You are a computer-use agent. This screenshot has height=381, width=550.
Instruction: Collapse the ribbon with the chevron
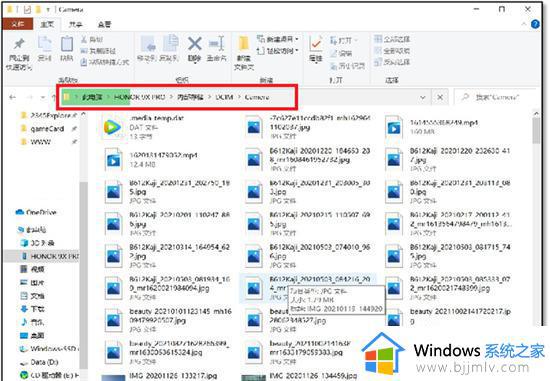524,24
